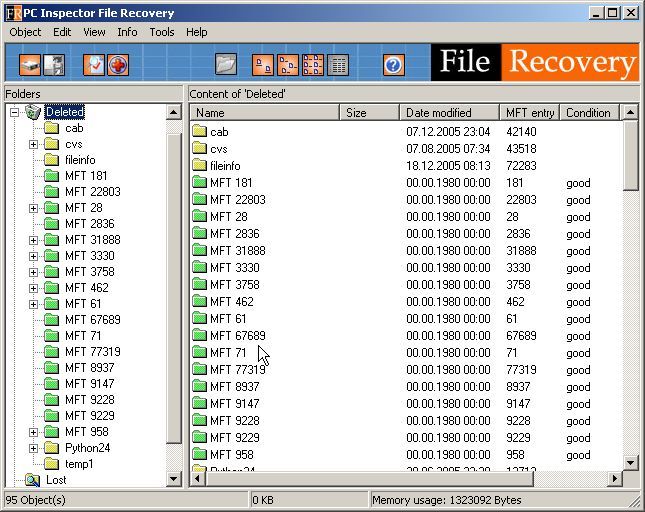This screenshot has width=645, height=512.
Task: Click the Folders pane down scroll arrow
Action: [174, 479]
